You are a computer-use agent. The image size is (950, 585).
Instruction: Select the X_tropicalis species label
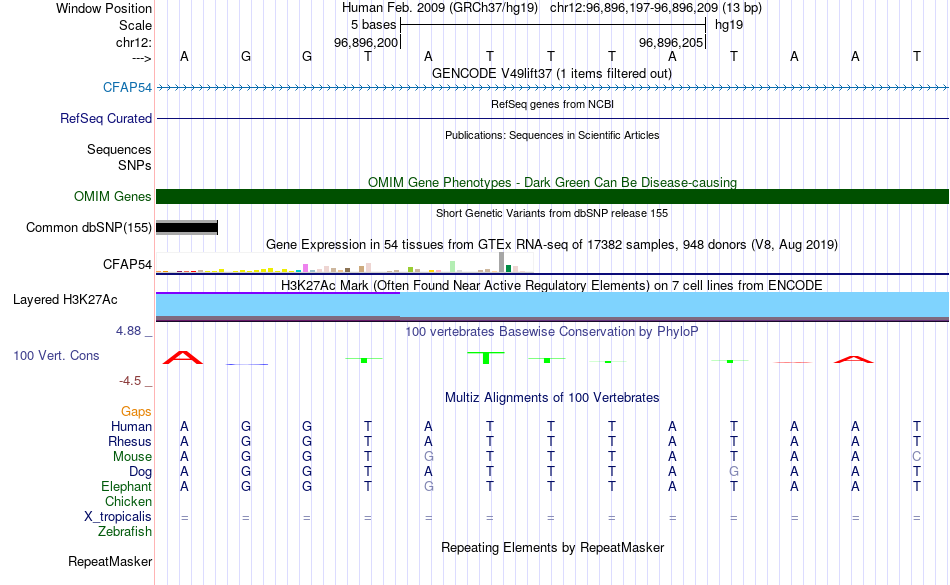coord(118,517)
